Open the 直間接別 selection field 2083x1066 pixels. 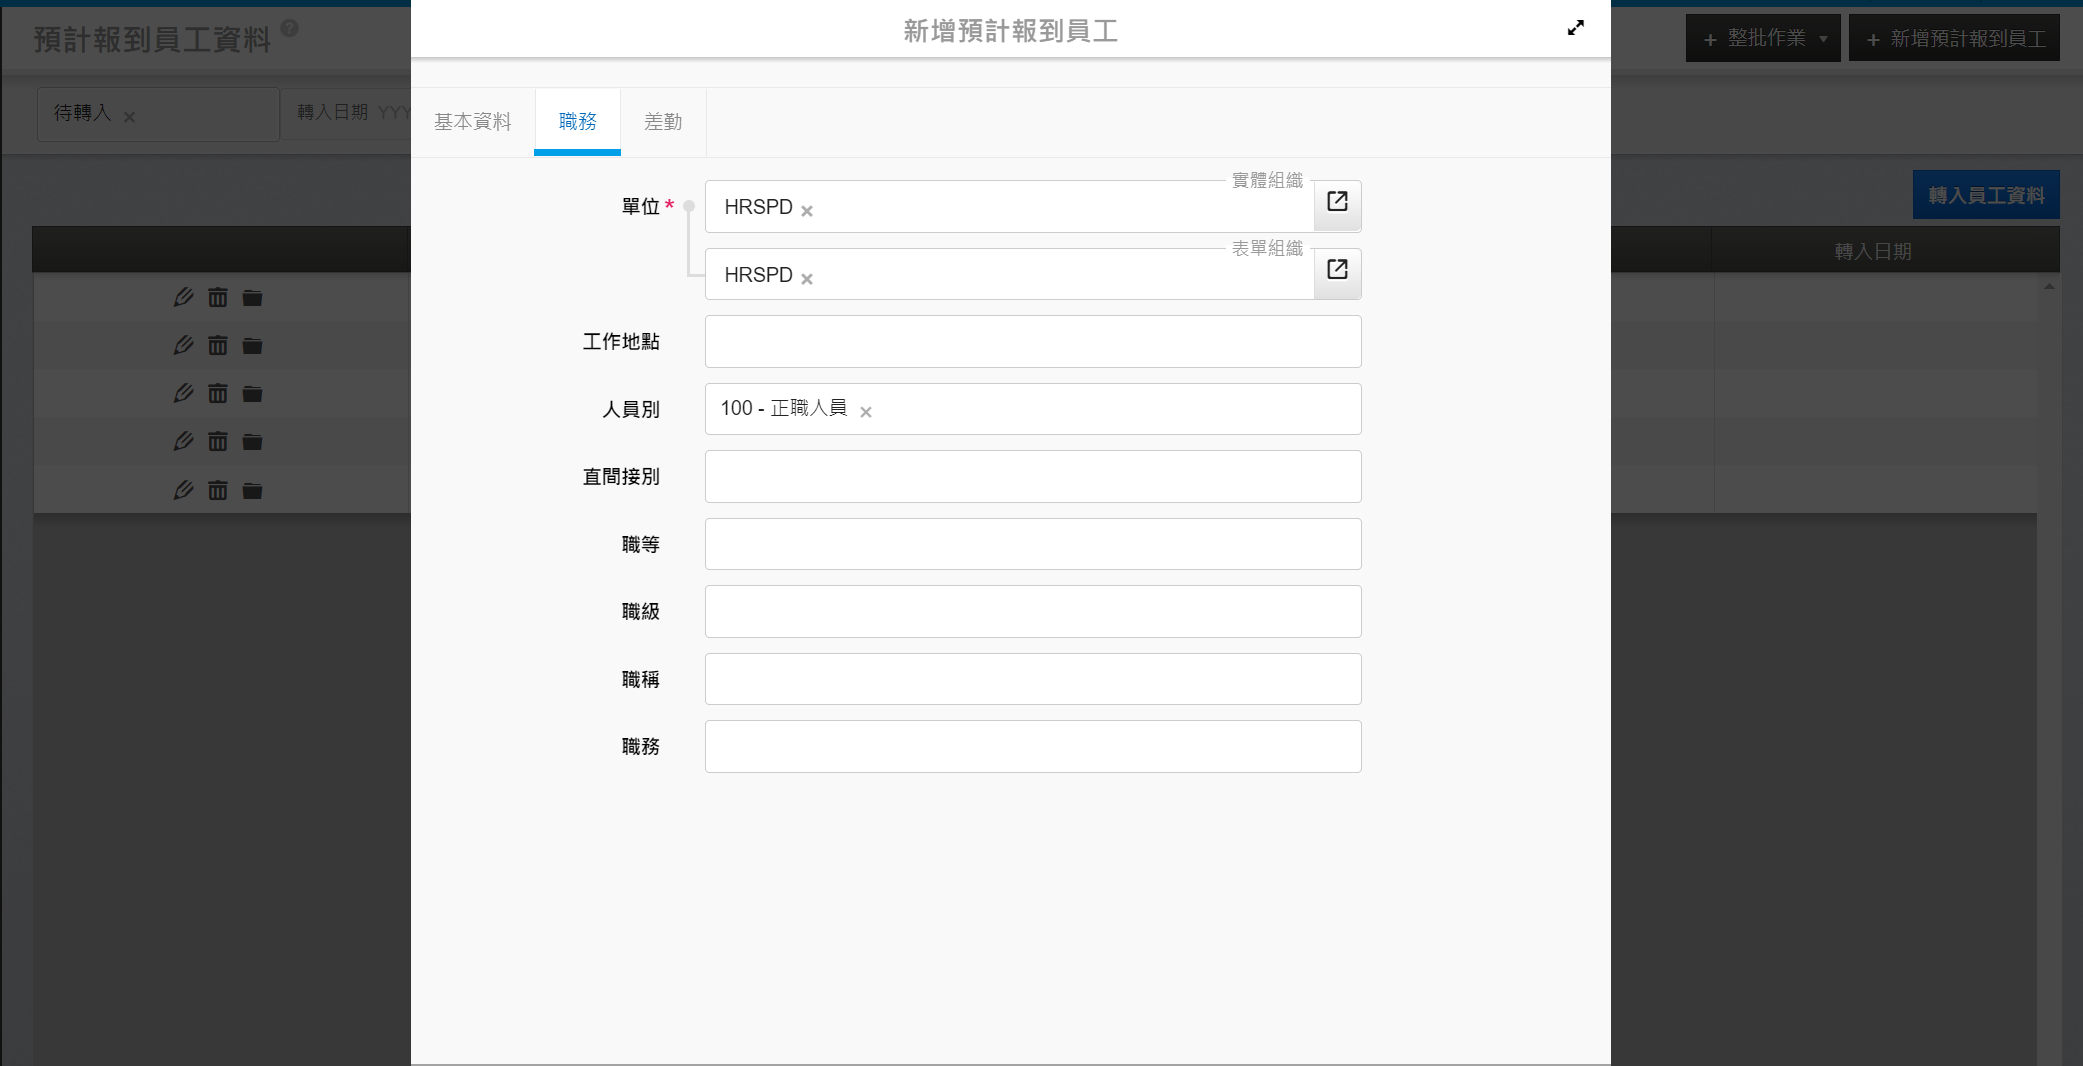(x=1032, y=477)
